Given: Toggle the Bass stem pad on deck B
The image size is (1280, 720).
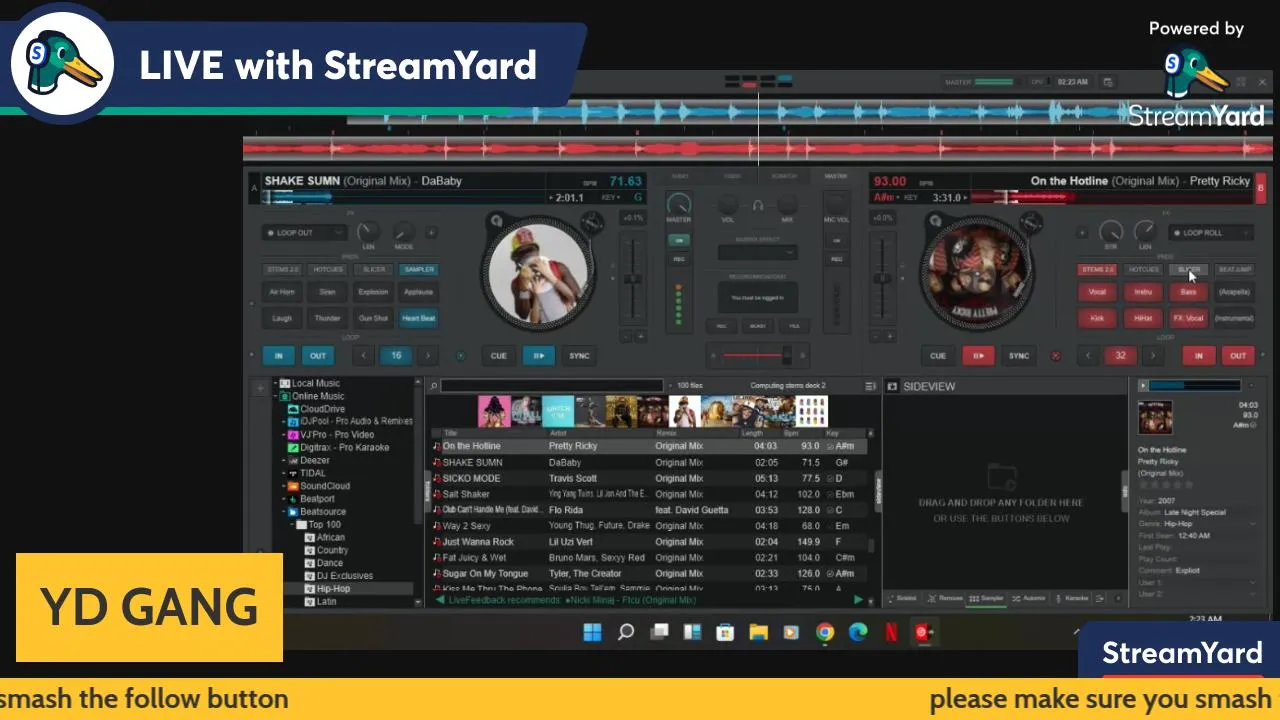Looking at the screenshot, I should tap(1188, 292).
